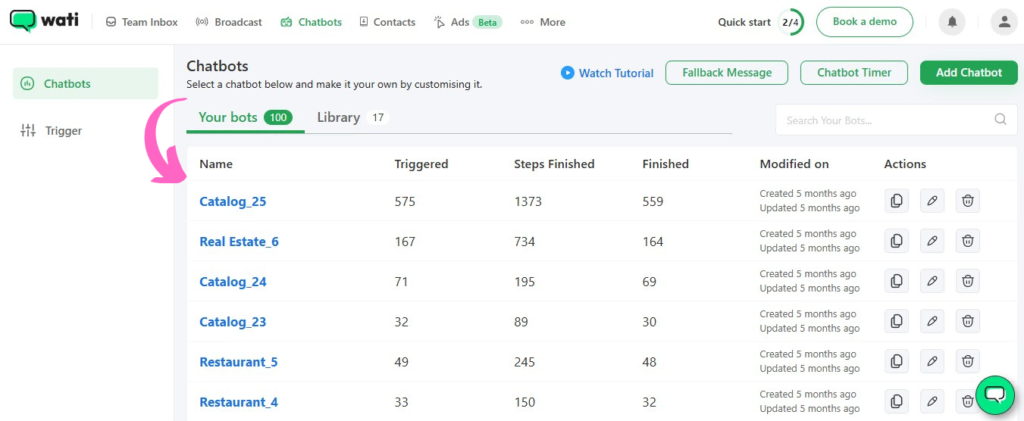The image size is (1024, 421).
Task: Duplicate the Restaurant_5 chatbot
Action: click(x=896, y=361)
